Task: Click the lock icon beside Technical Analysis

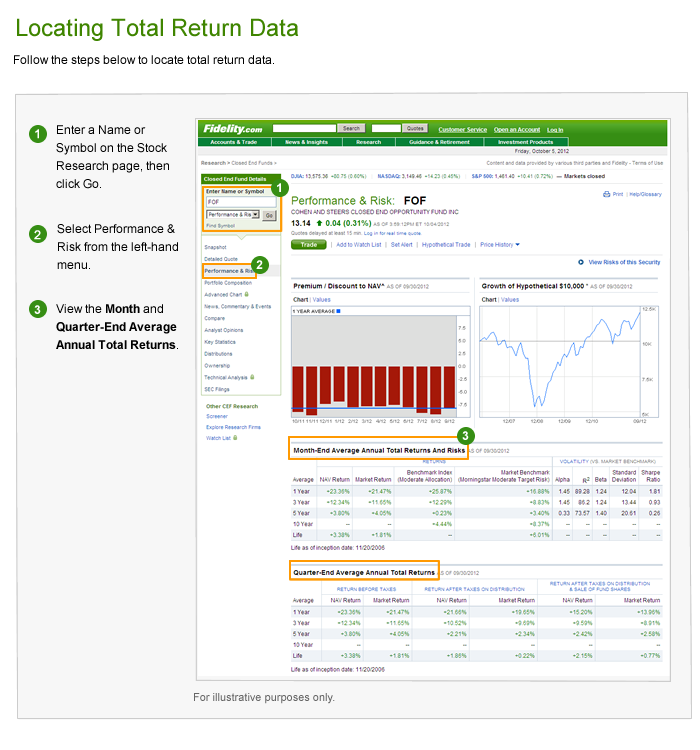Action: tap(251, 377)
